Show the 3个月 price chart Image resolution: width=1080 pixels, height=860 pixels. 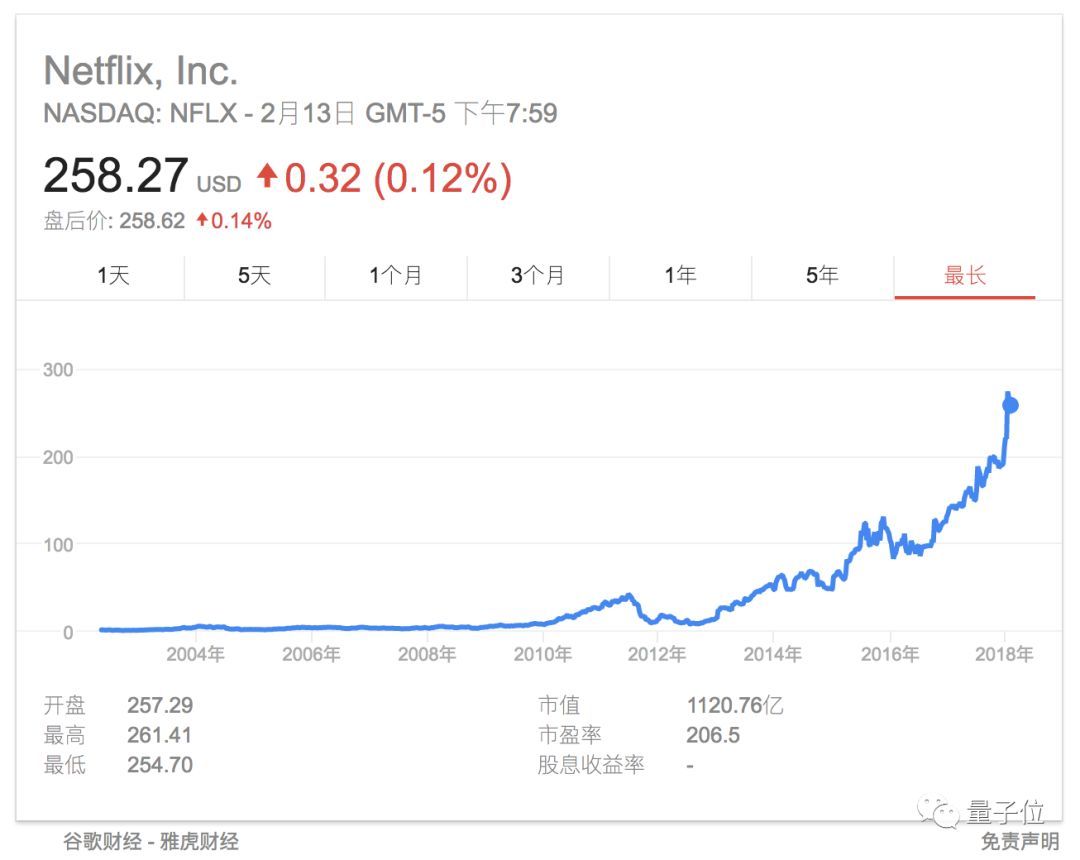(x=538, y=276)
